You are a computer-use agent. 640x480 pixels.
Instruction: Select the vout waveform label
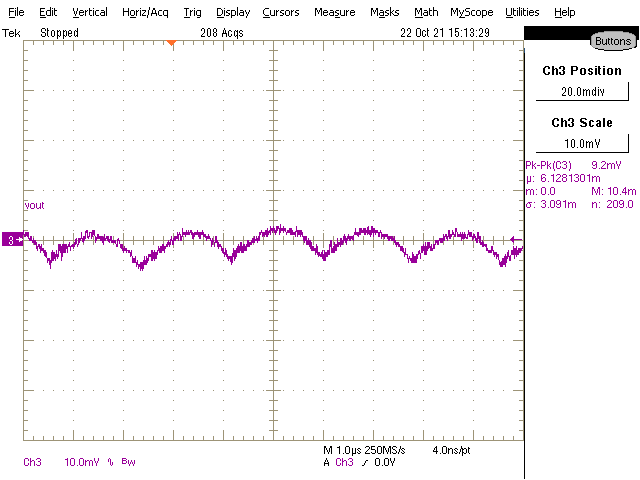coord(34,205)
